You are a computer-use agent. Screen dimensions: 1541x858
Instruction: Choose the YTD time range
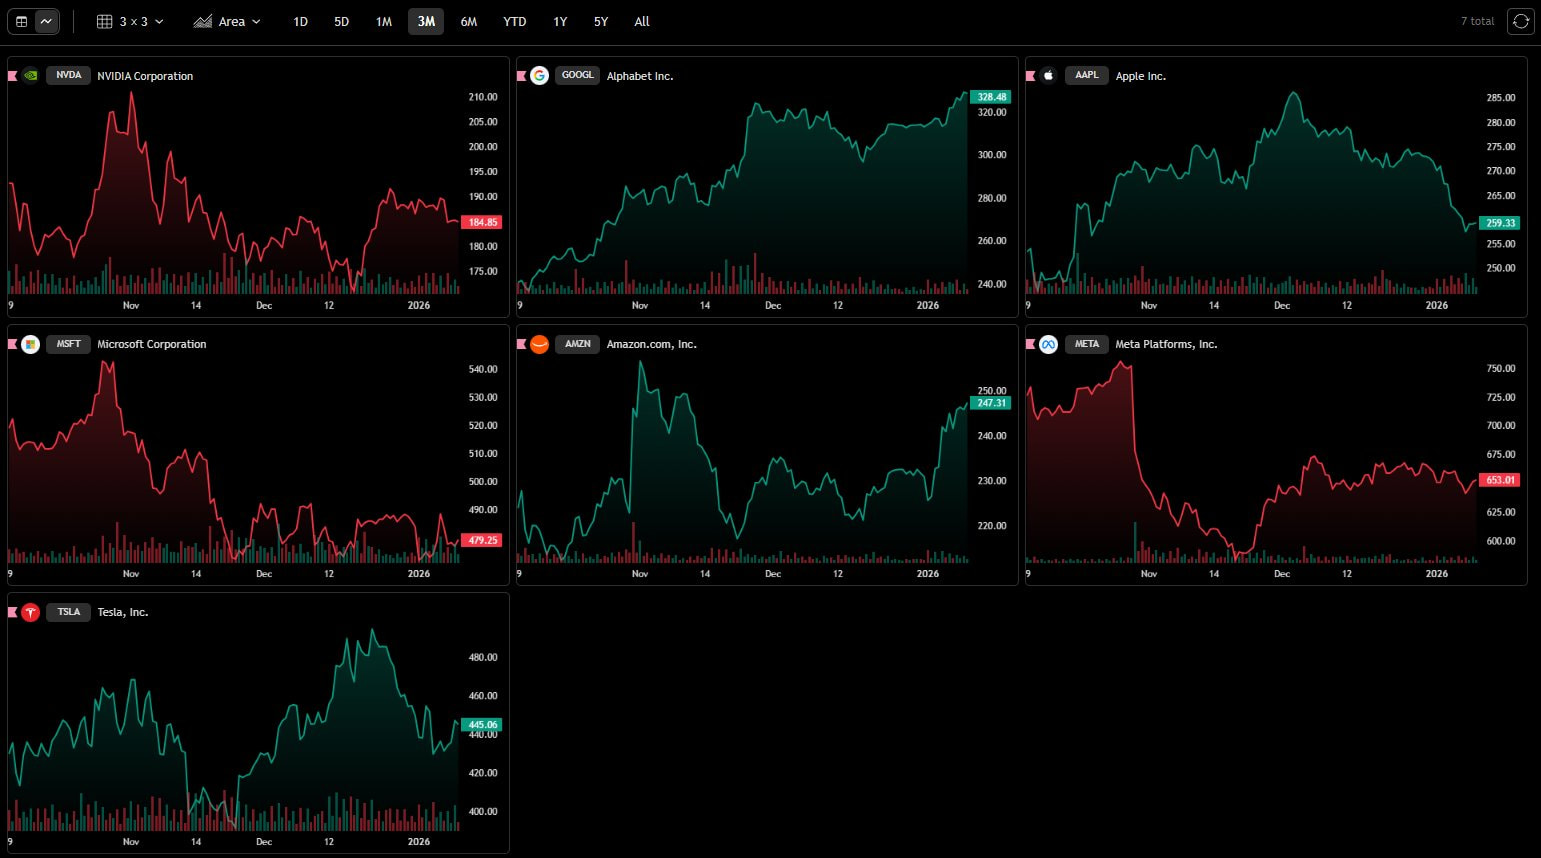(x=514, y=21)
